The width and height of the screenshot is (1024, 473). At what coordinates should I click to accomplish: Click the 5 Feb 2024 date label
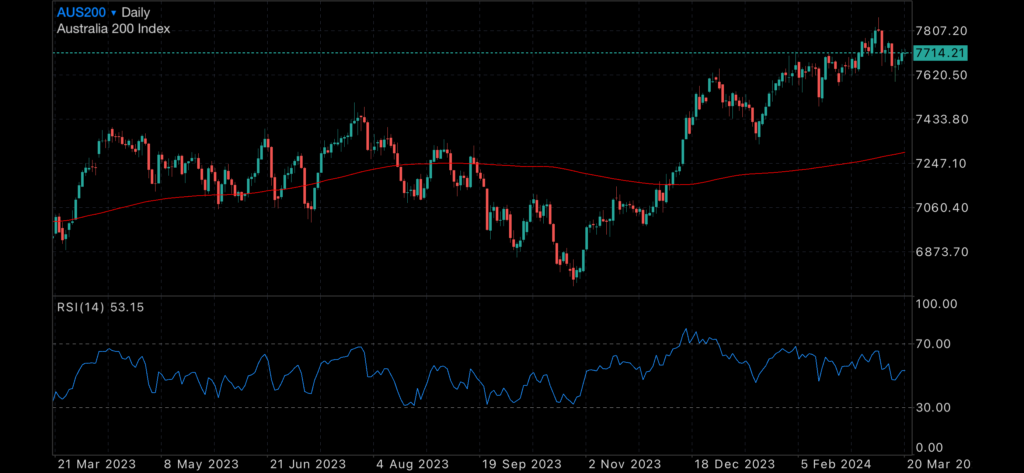835,464
